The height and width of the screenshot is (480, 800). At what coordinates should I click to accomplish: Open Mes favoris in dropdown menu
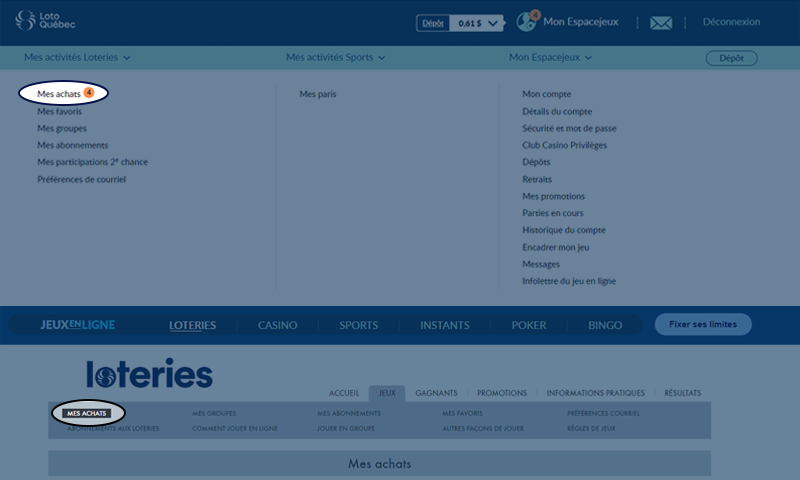coord(59,111)
